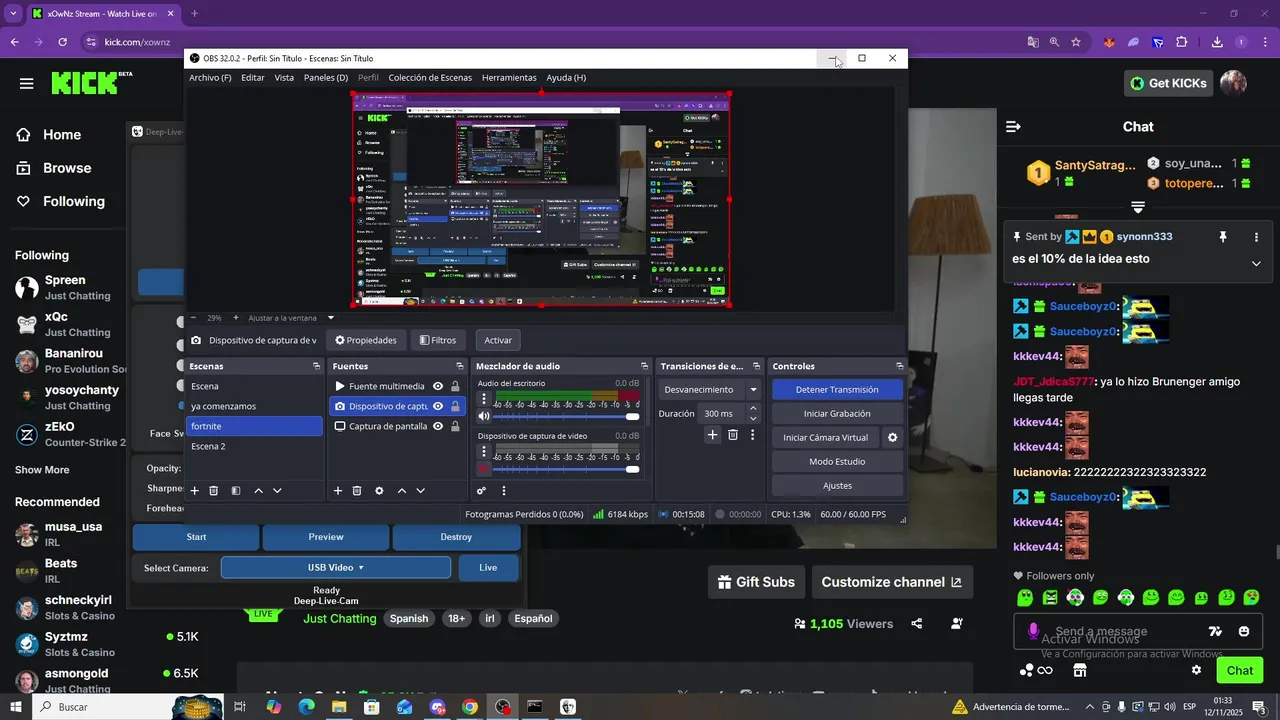Collapse Kick chat panel icon
This screenshot has width=1280, height=720.
[x=1013, y=127]
